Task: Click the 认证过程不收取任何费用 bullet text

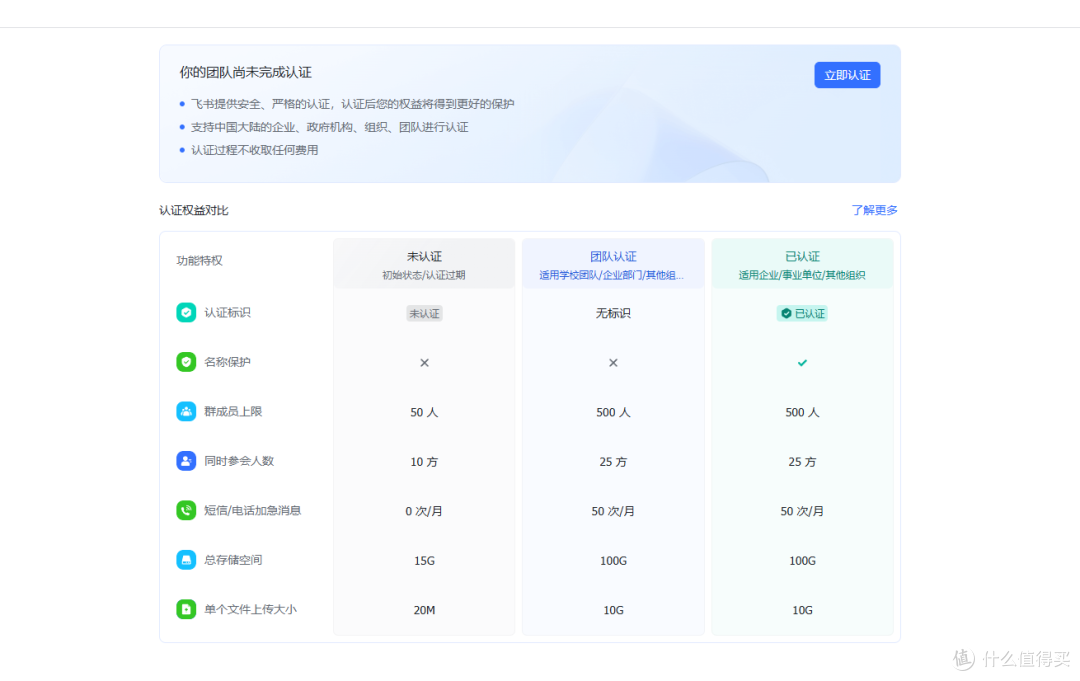Action: click(254, 150)
